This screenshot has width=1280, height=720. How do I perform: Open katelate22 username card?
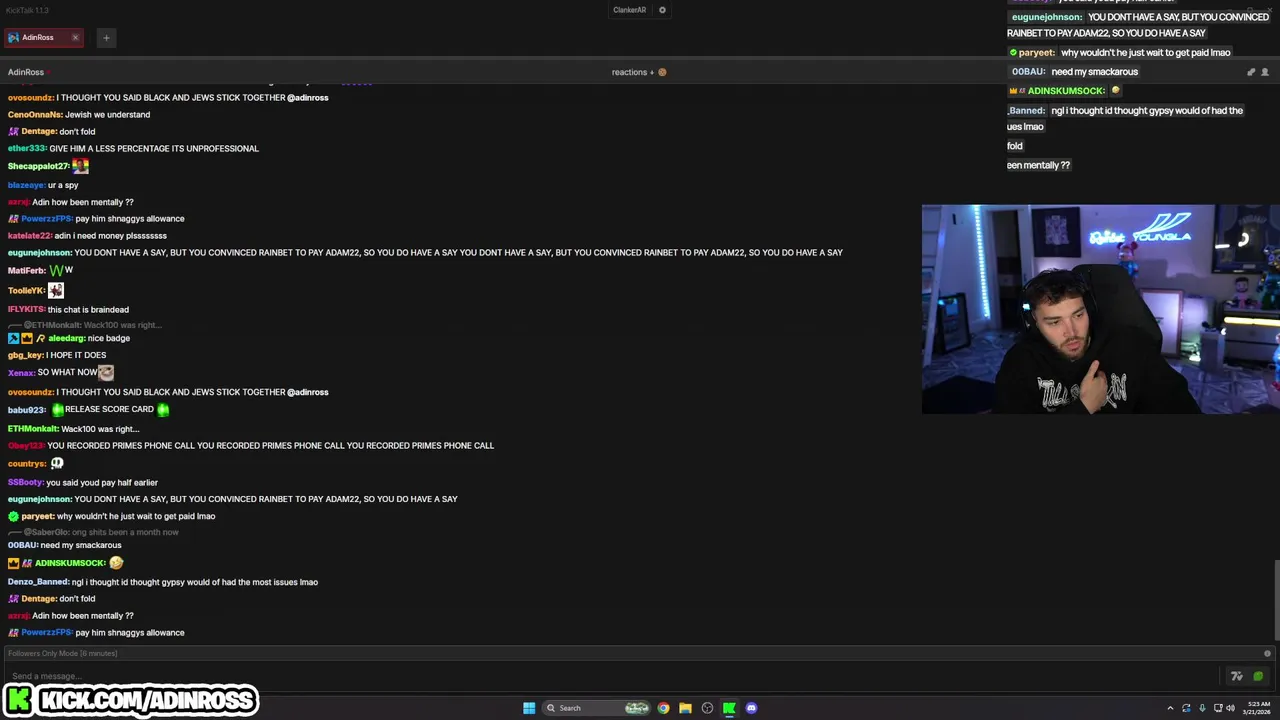[29, 236]
